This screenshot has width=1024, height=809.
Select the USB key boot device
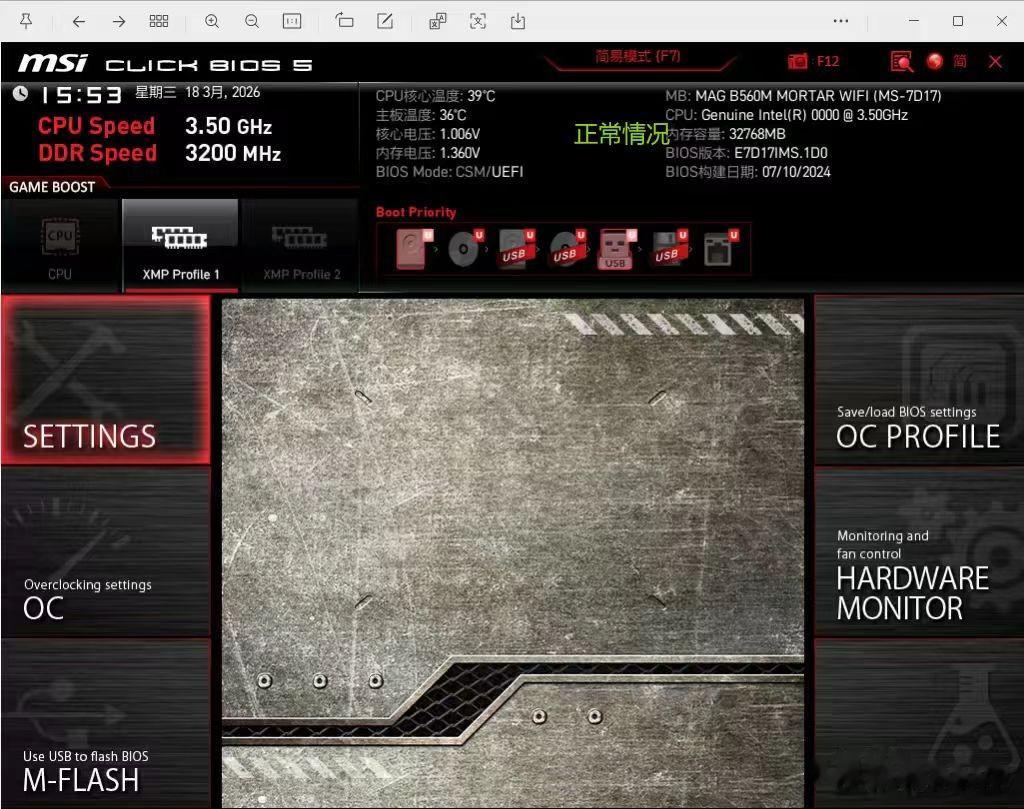616,249
